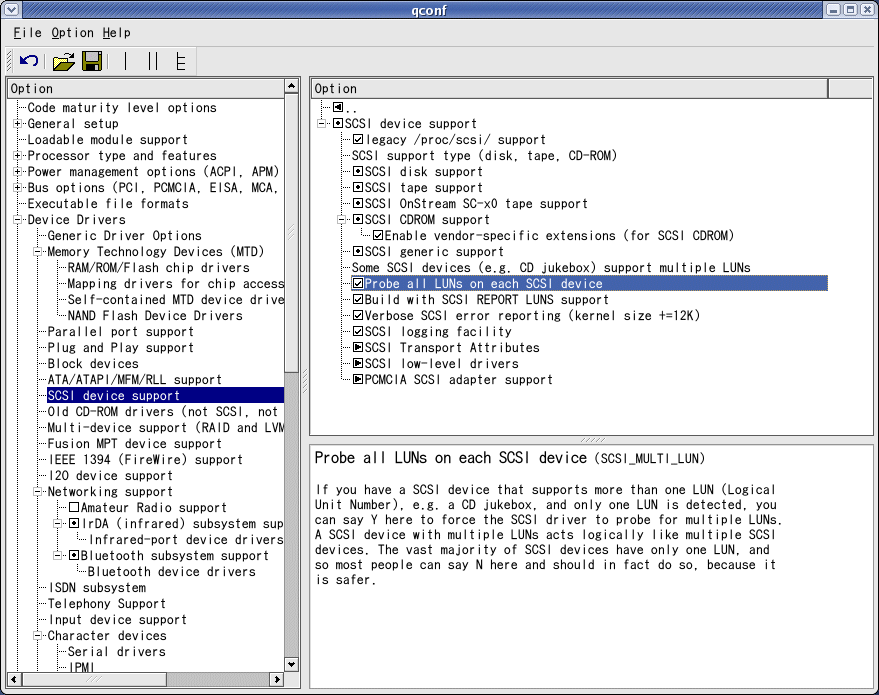Image resolution: width=879 pixels, height=695 pixels.
Task: Click left pane Option column header
Action: tap(146, 89)
